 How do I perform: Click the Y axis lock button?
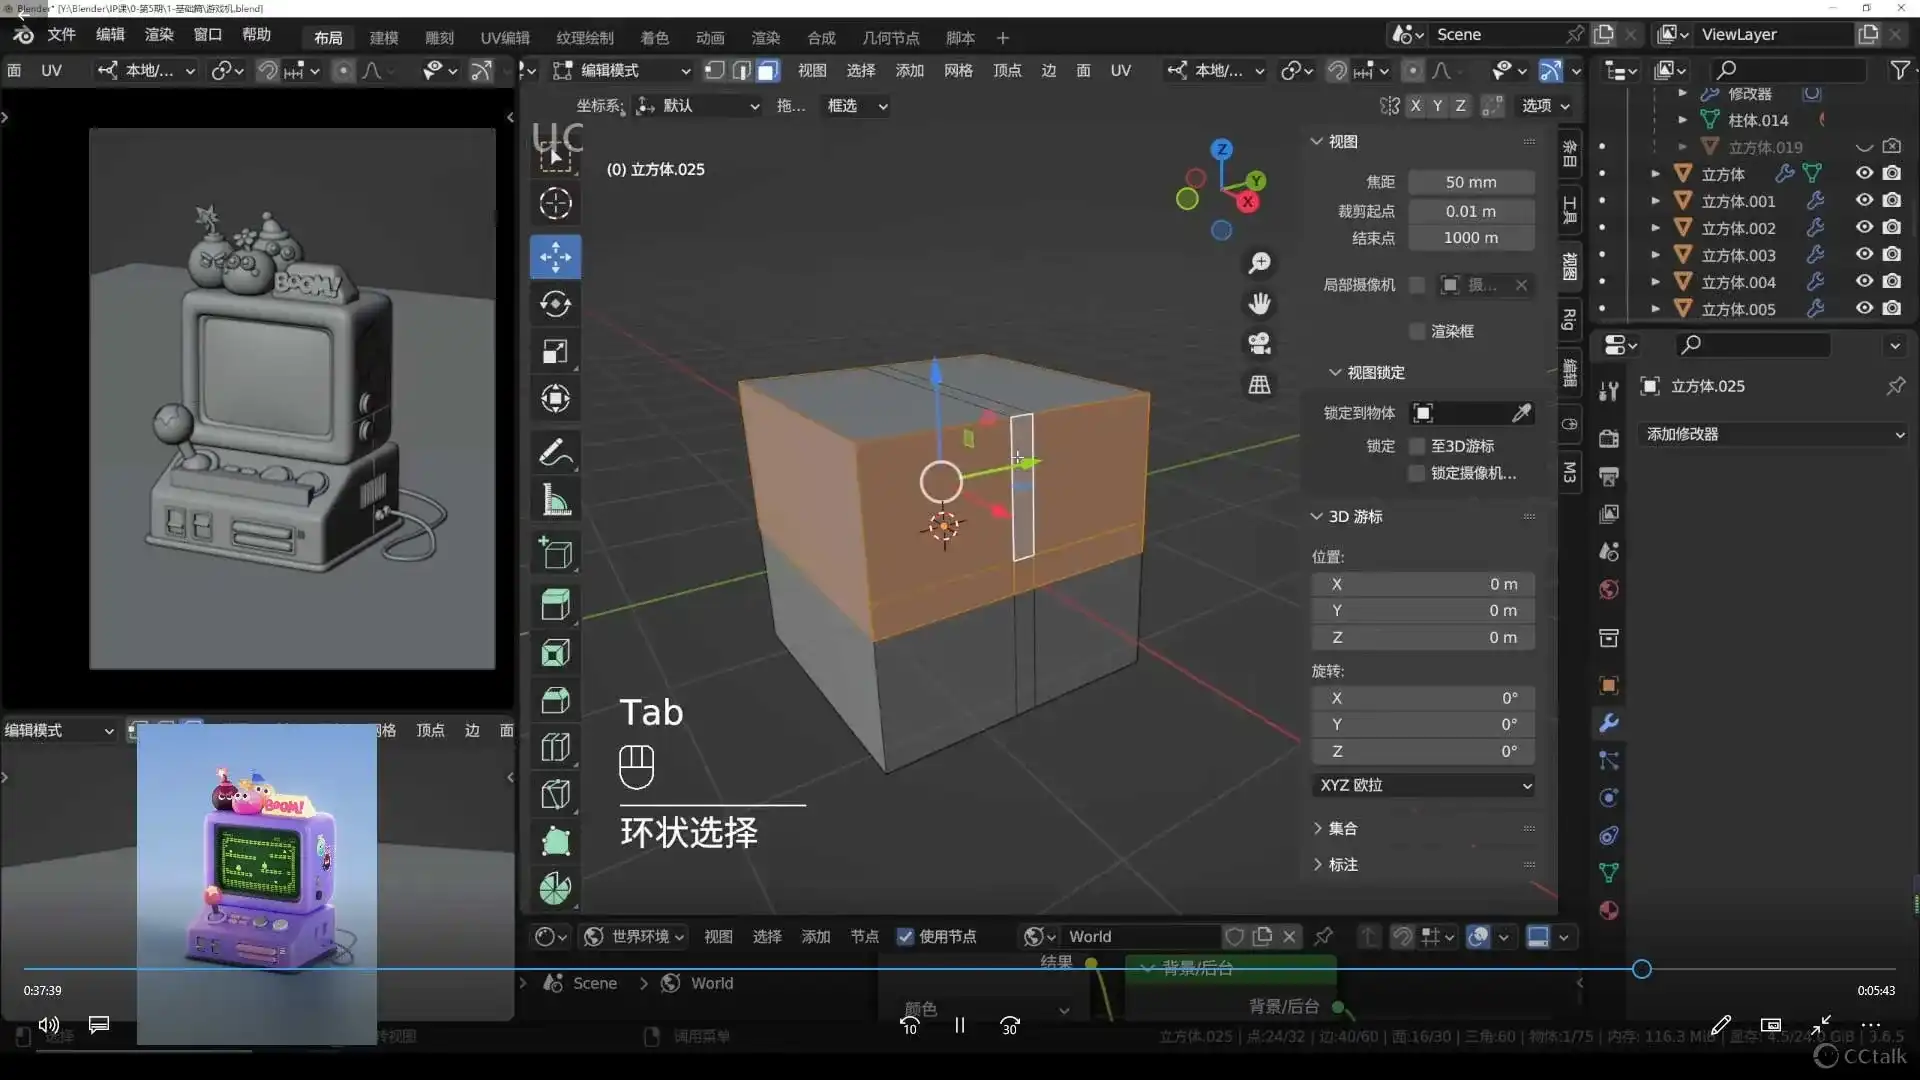tap(1437, 105)
